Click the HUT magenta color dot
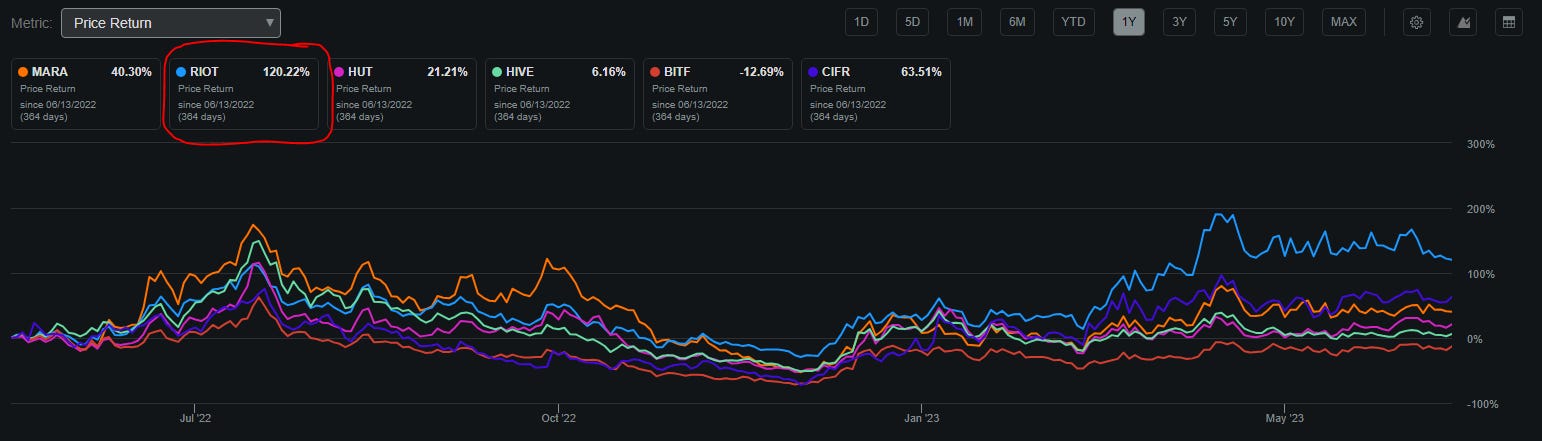Viewport: 1542px width, 441px height. pyautogui.click(x=339, y=73)
